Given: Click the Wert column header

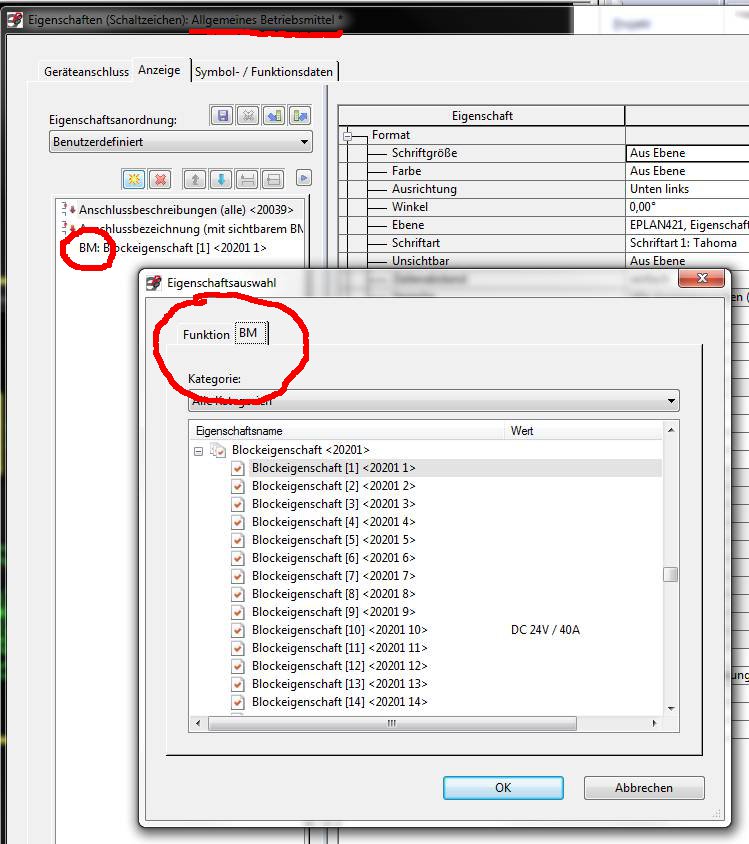Looking at the screenshot, I should (x=584, y=431).
